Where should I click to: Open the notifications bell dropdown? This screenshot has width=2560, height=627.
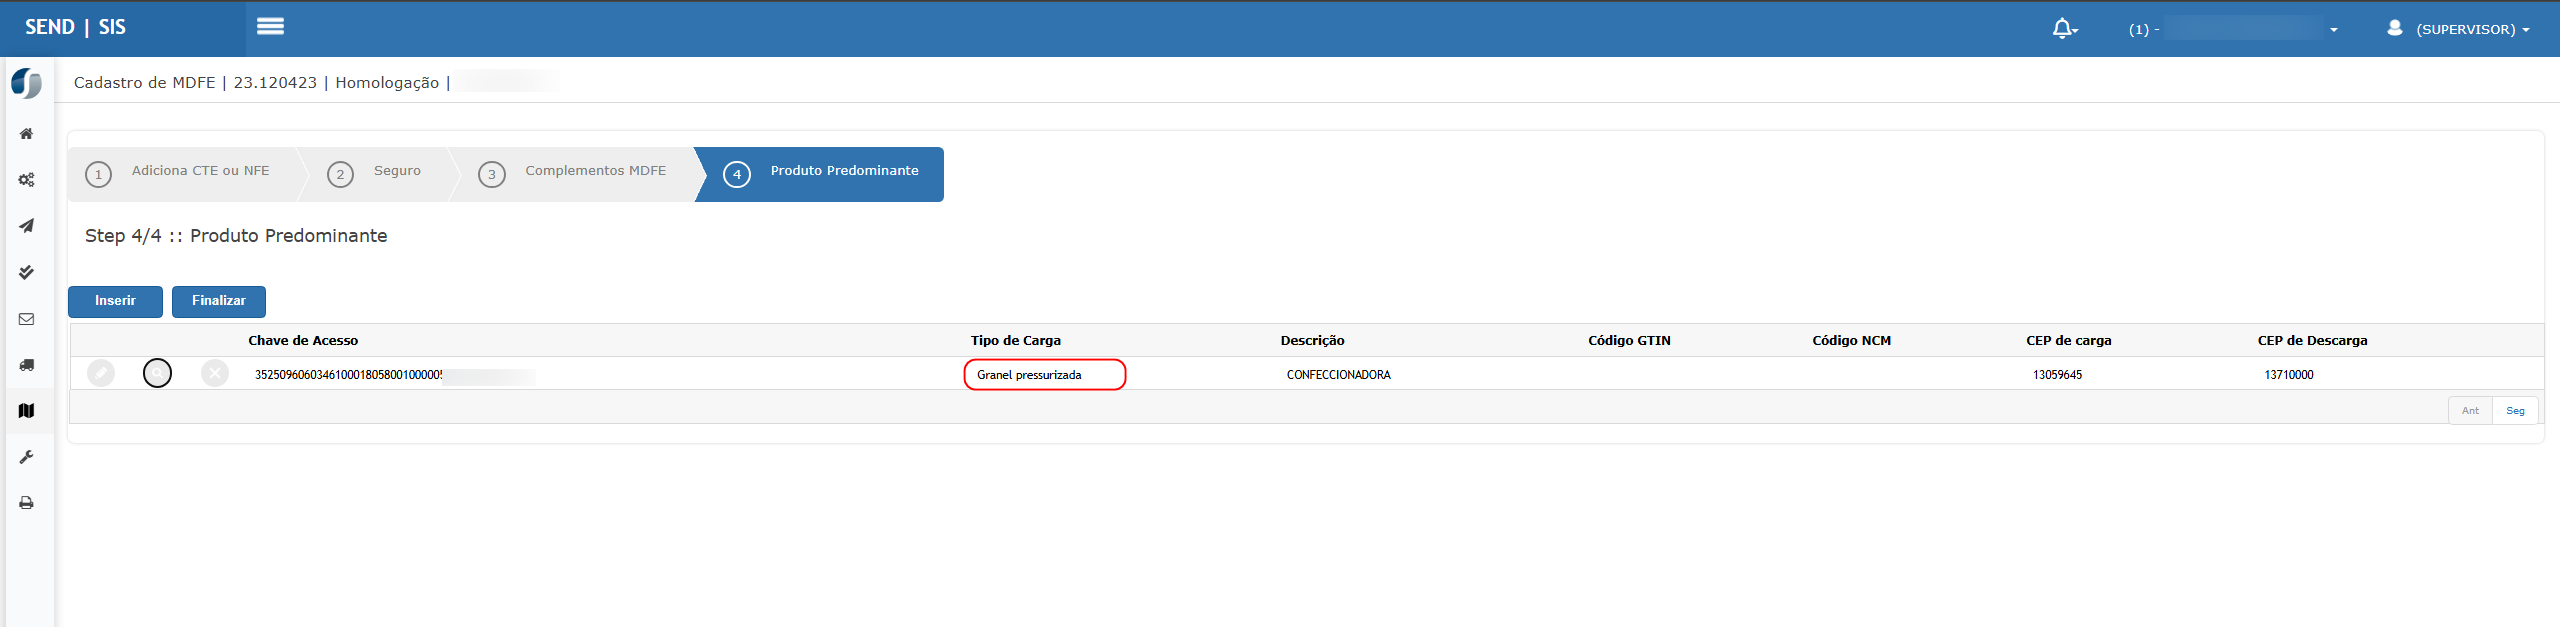coord(2064,29)
